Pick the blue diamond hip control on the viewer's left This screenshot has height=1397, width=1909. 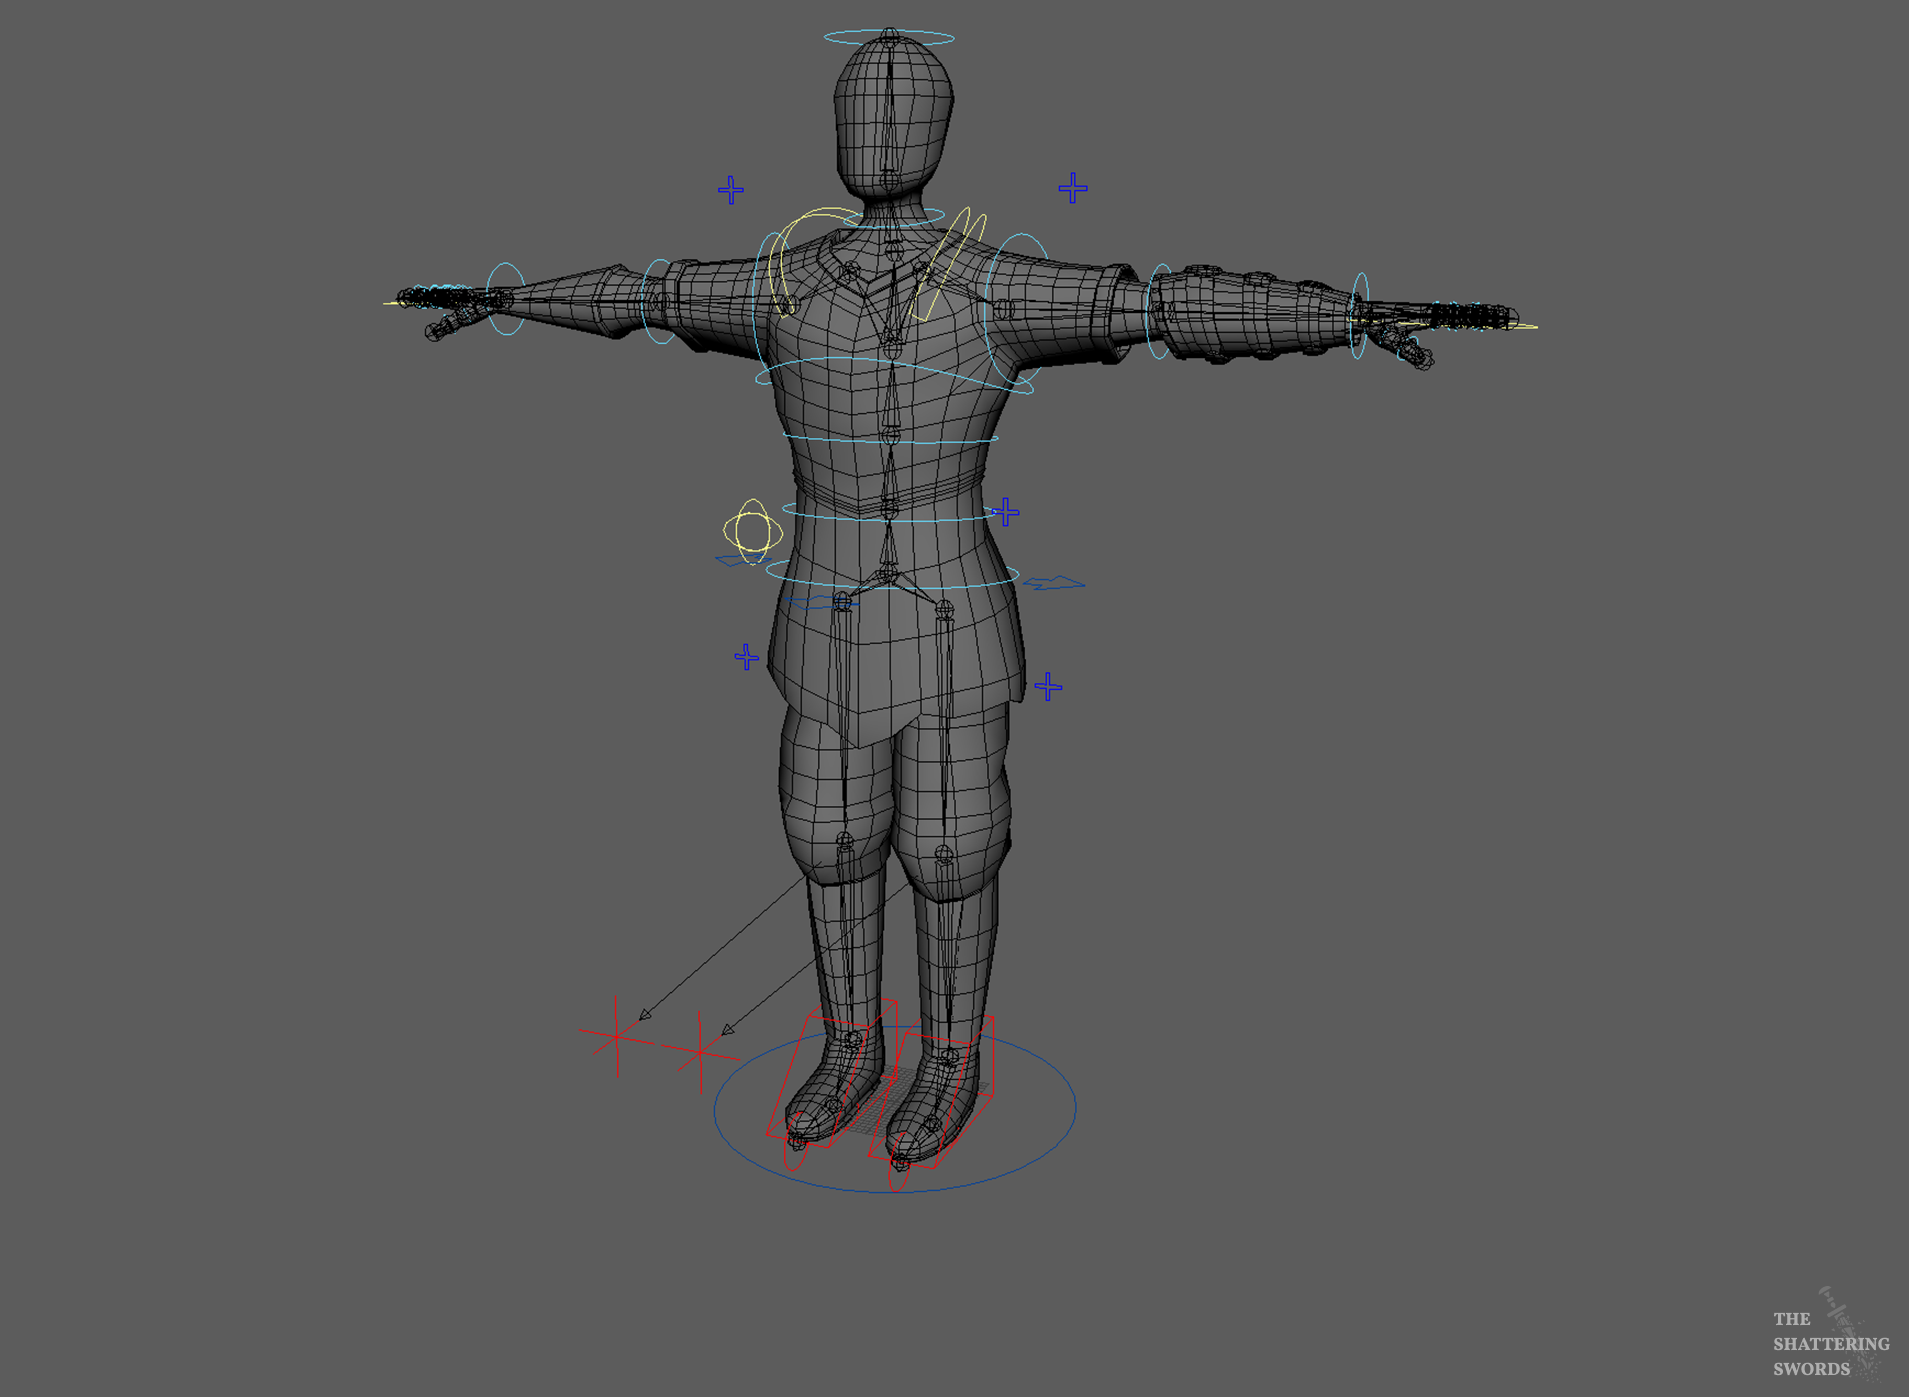click(742, 561)
